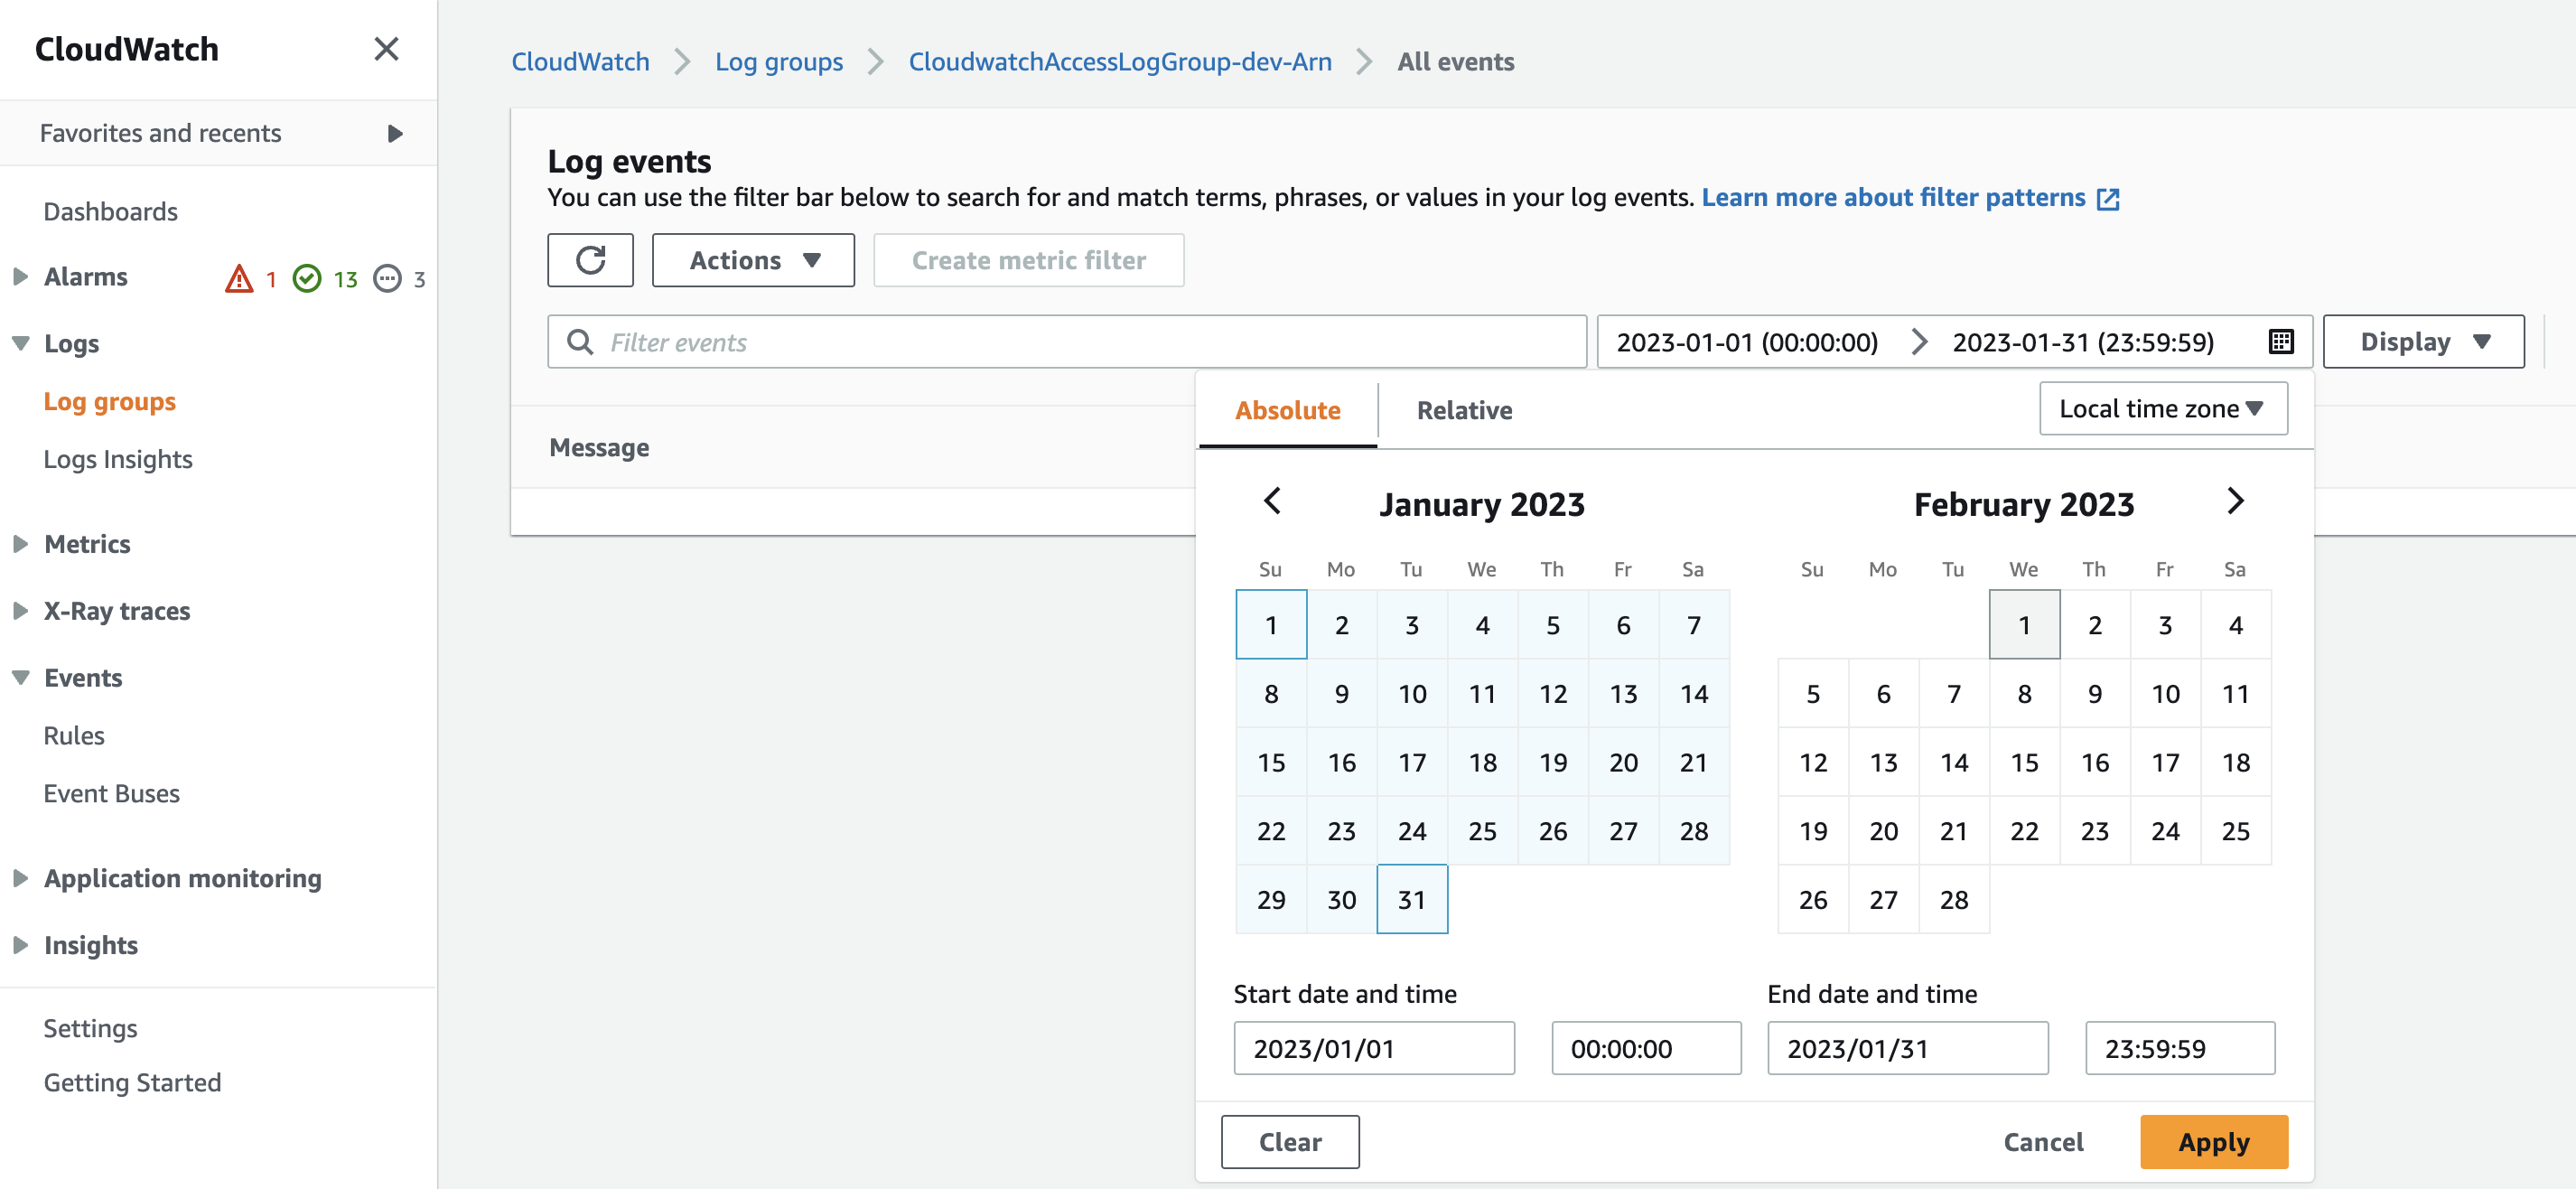Click the green OK alarms check icon
Viewport: 2576px width, 1189px height.
(307, 278)
